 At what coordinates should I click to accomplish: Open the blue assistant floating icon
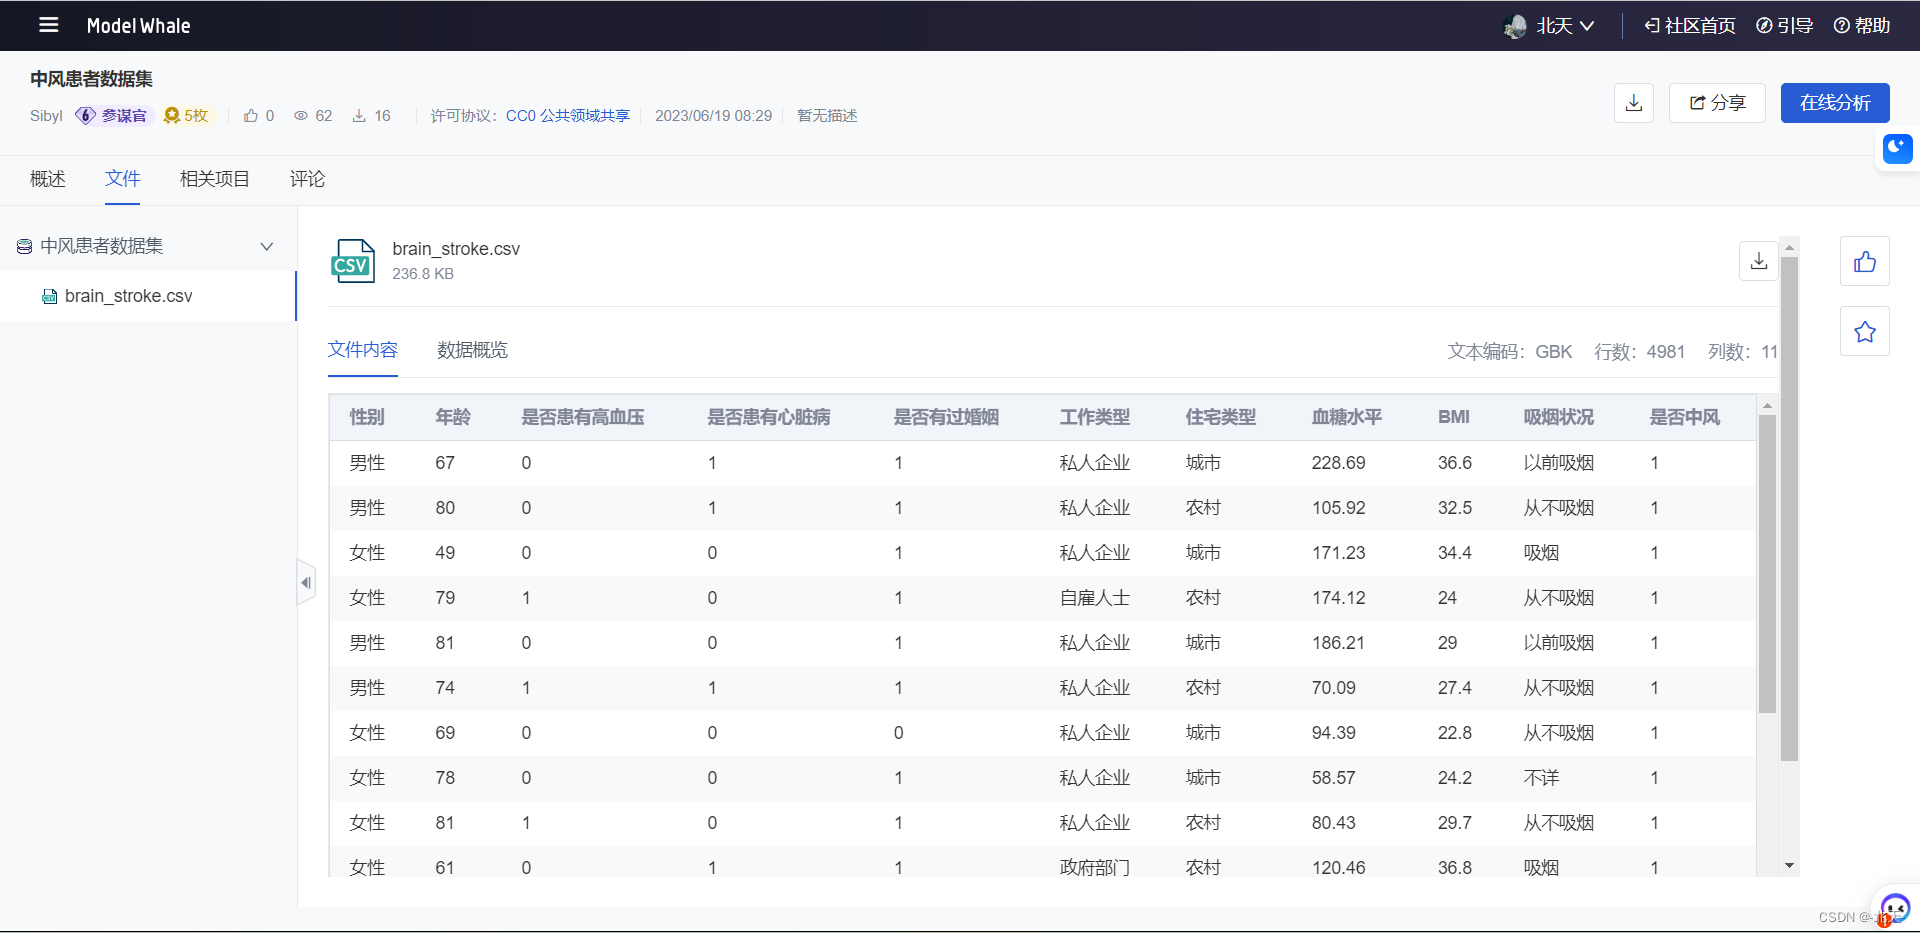1897,149
